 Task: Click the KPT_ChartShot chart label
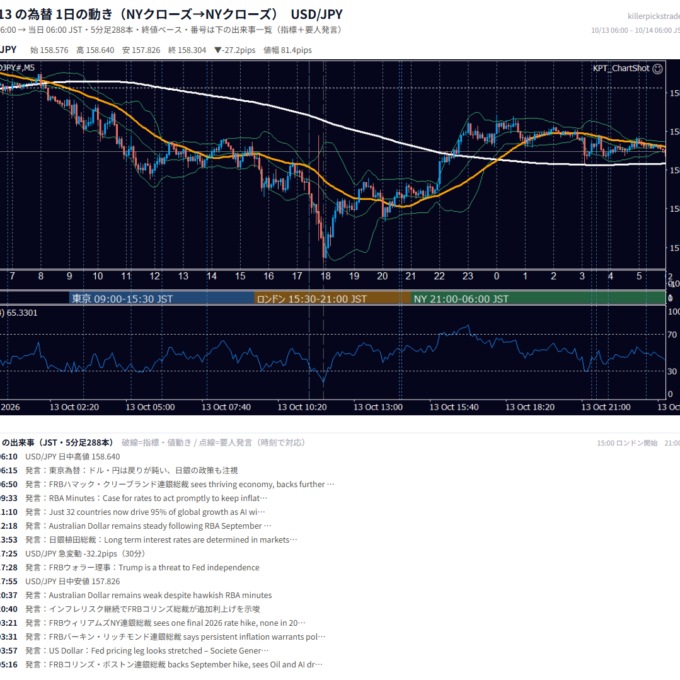[x=621, y=68]
